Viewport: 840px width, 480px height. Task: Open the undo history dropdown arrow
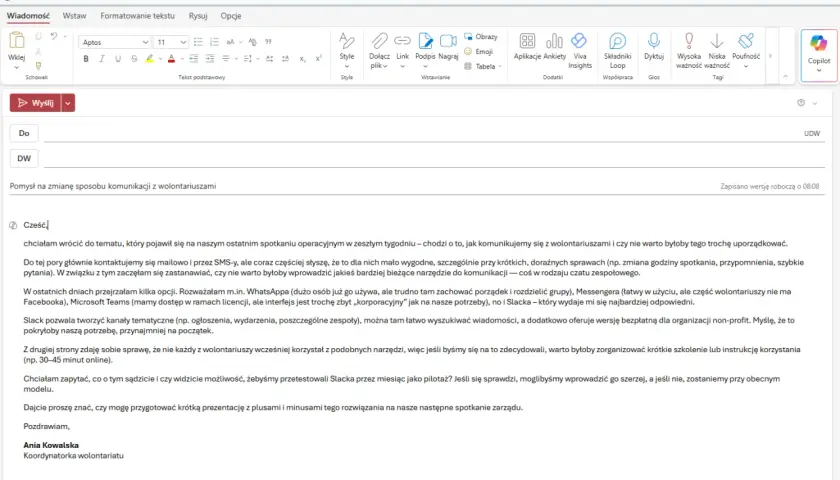pos(65,36)
